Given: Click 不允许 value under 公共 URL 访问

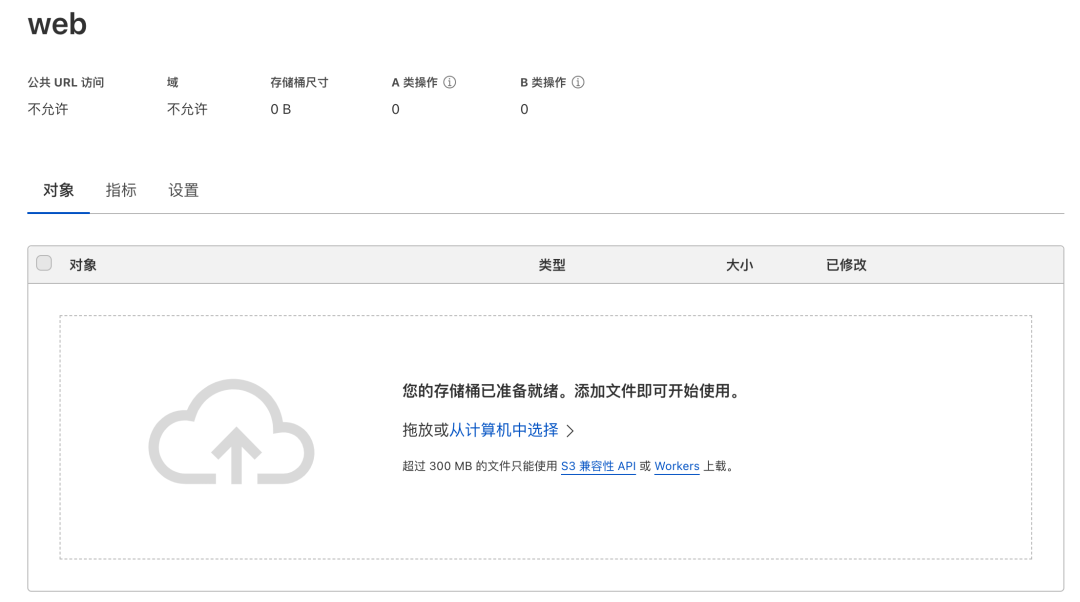Looking at the screenshot, I should pyautogui.click(x=48, y=110).
